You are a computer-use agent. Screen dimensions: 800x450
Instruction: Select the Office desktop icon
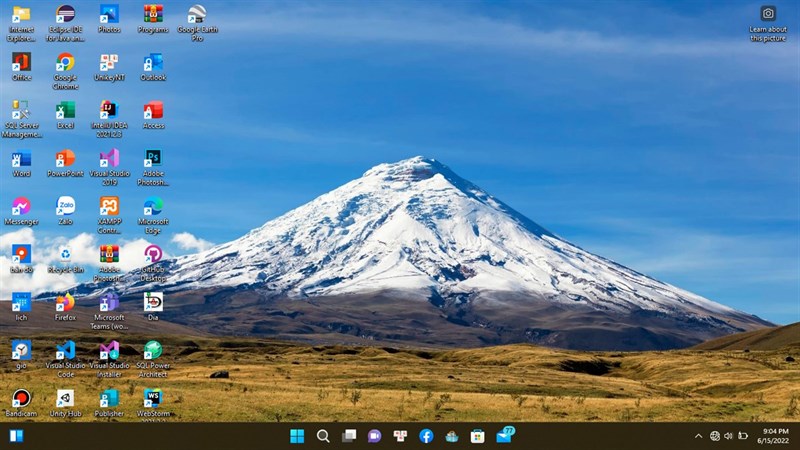pyautogui.click(x=21, y=67)
